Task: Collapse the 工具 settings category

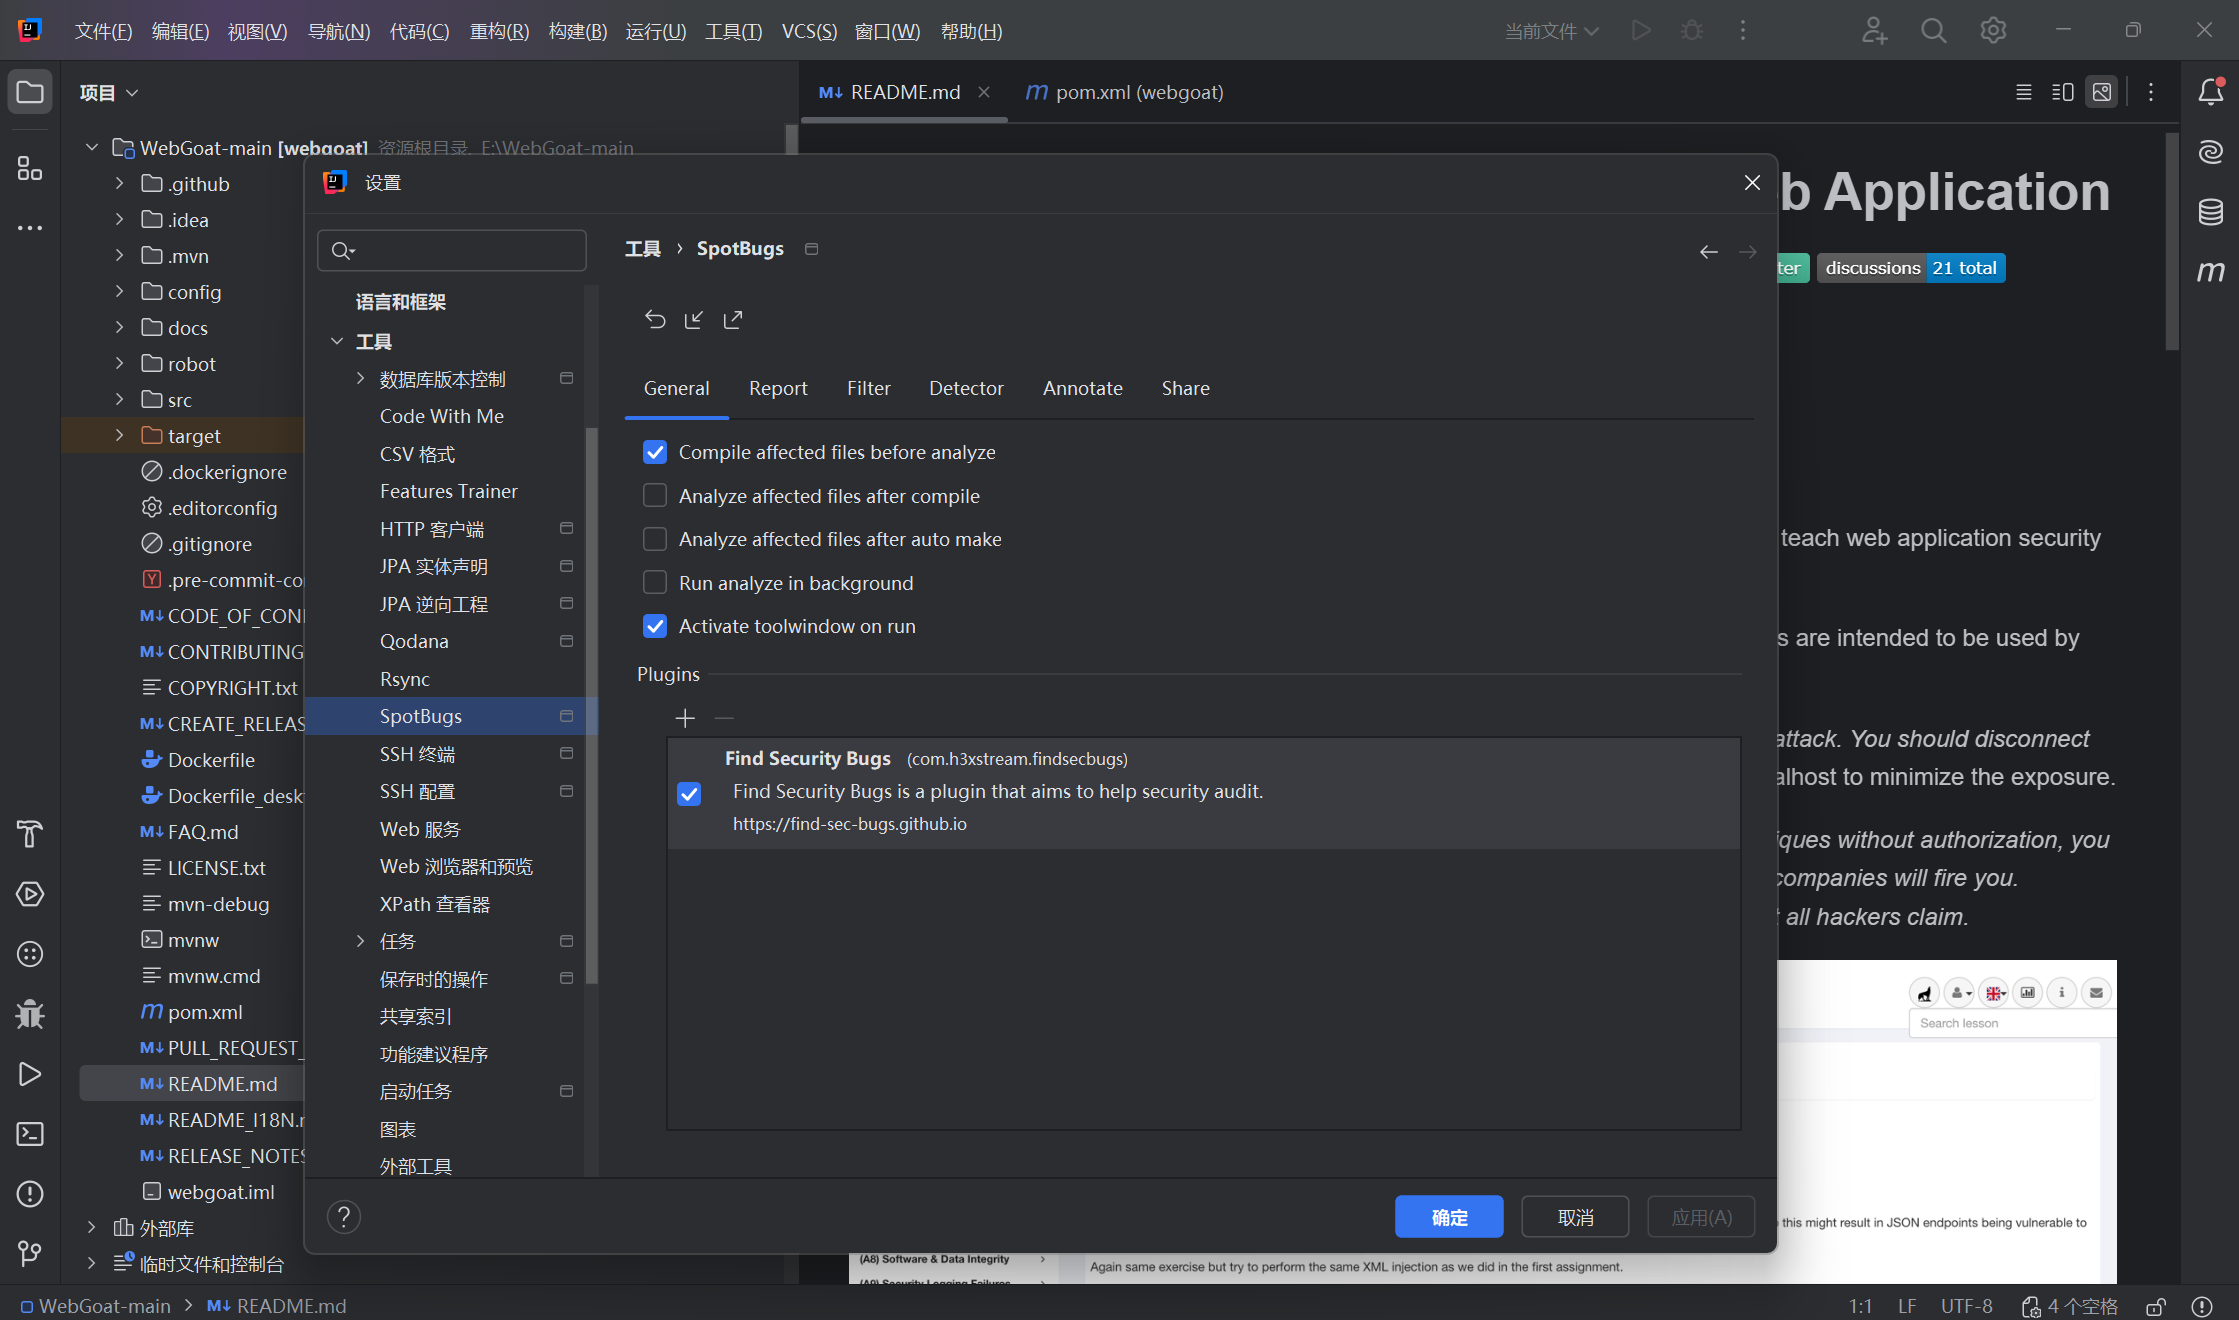Action: tap(337, 341)
